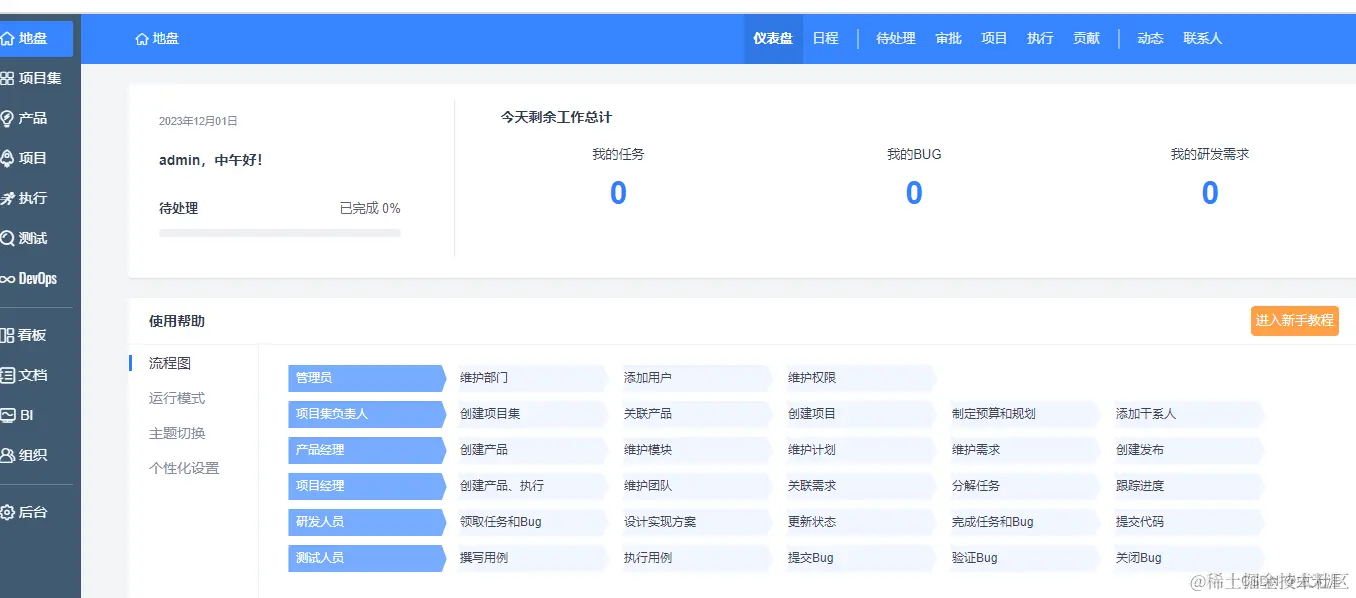Image resolution: width=1356 pixels, height=598 pixels.
Task: Click the 待处理 progress bar
Action: click(x=280, y=232)
